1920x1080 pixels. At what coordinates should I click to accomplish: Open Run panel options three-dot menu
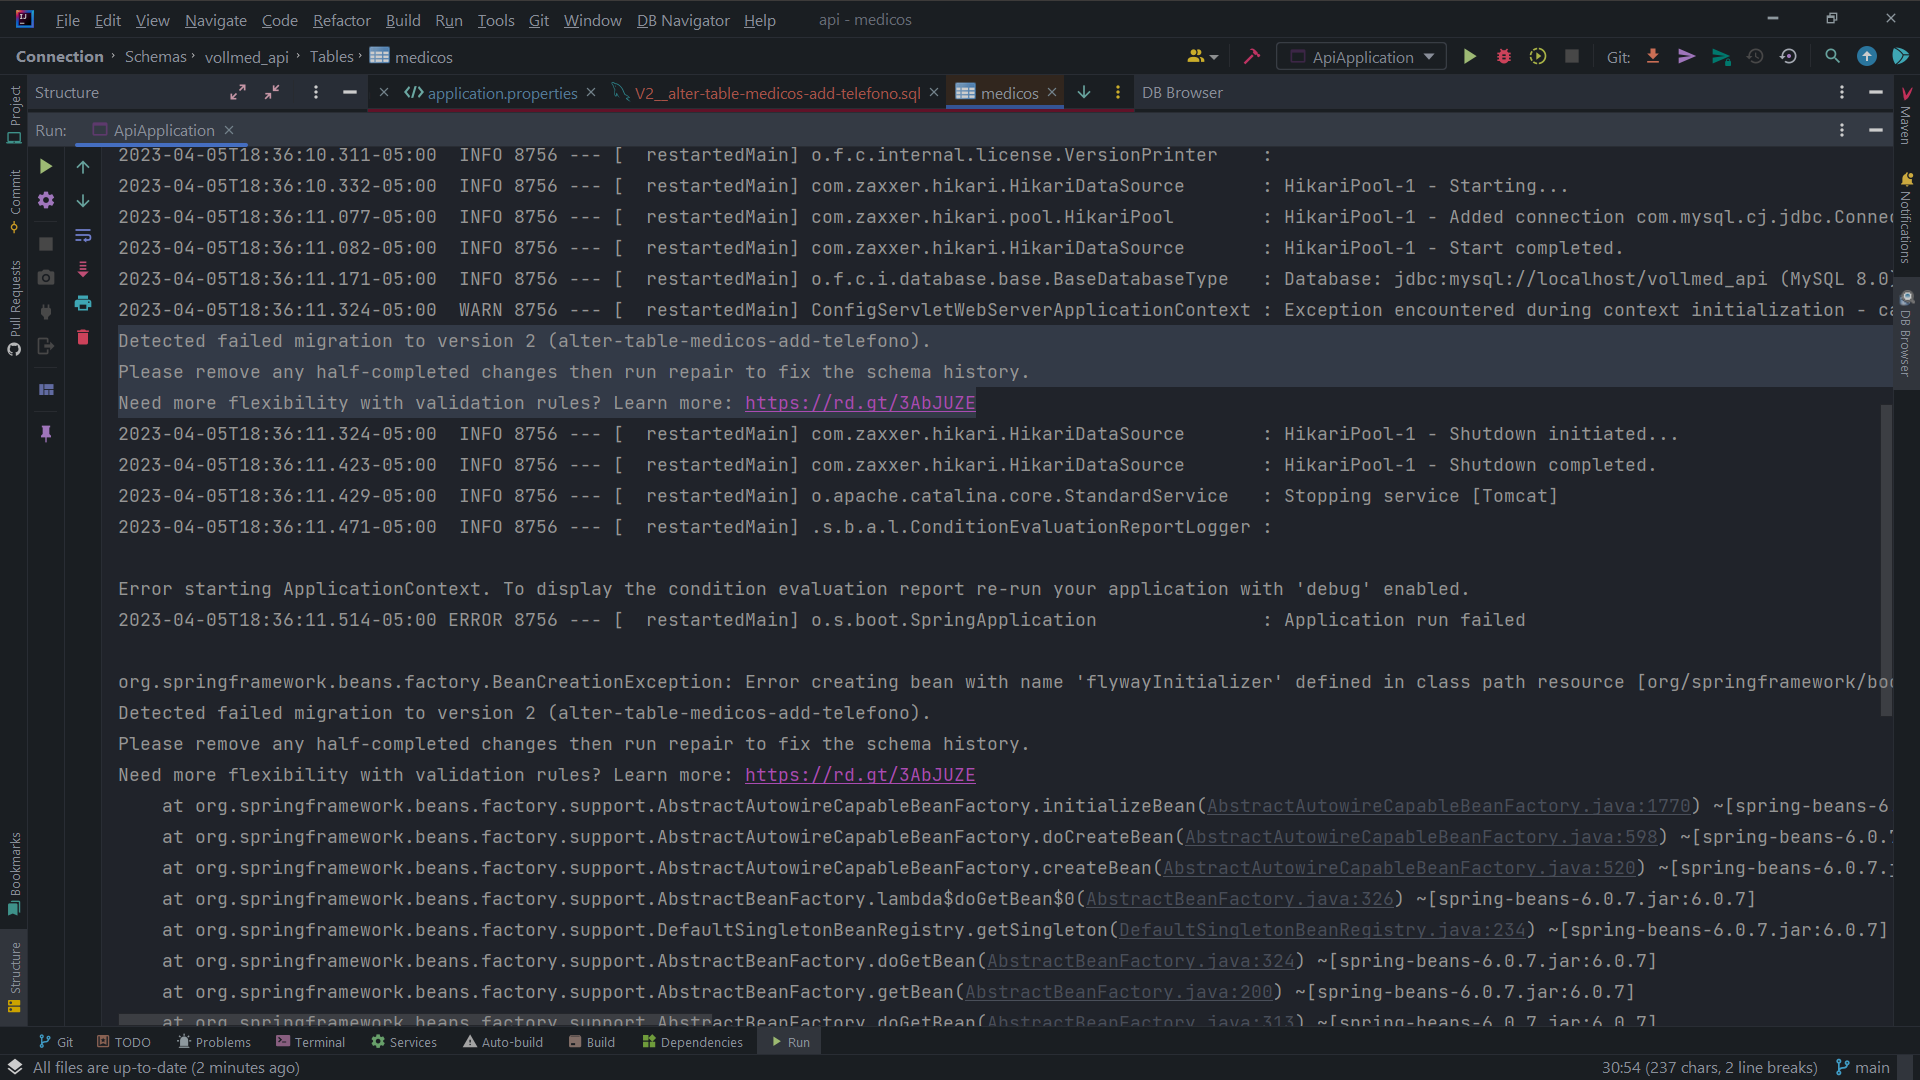tap(1841, 130)
